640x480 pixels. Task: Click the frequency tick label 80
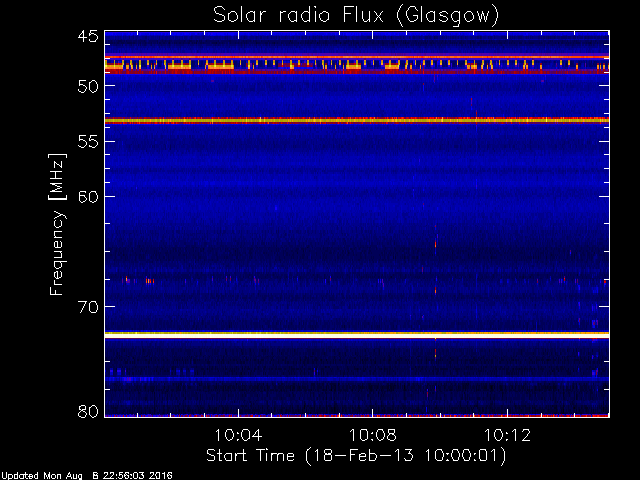(x=88, y=411)
